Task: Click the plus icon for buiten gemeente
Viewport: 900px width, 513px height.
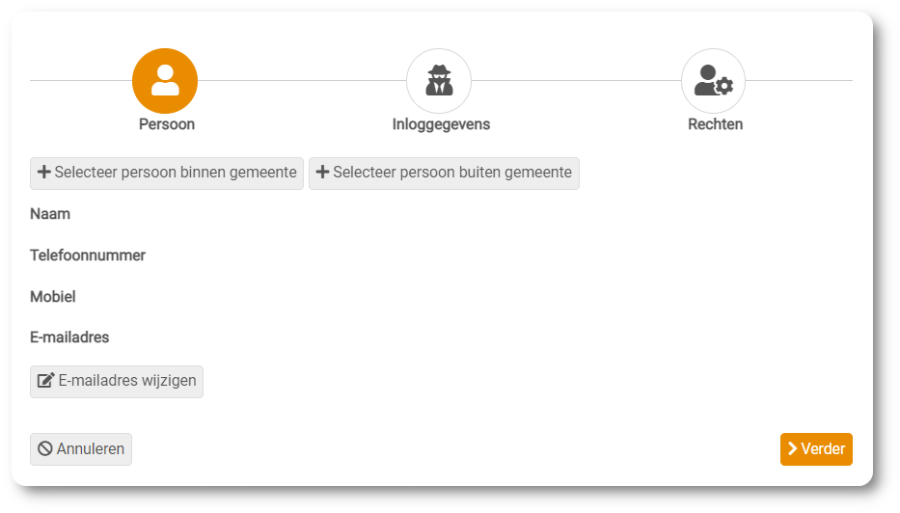Action: [x=323, y=172]
